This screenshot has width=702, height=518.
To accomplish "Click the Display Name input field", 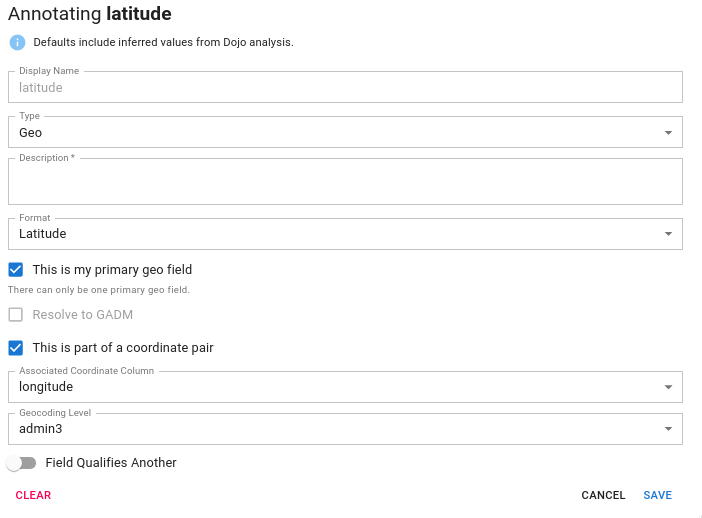I will click(x=345, y=87).
